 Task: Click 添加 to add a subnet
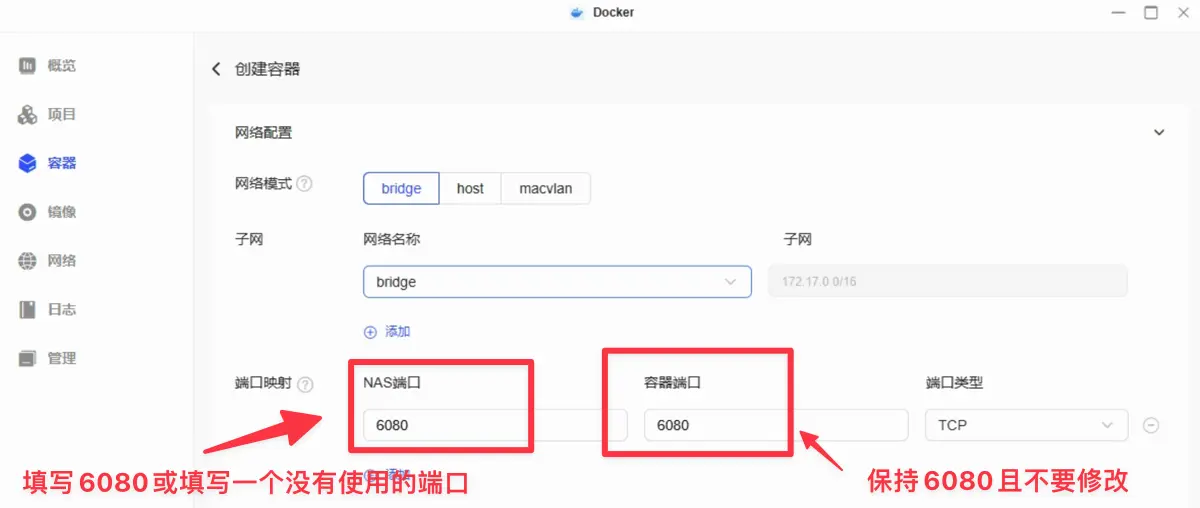(398, 332)
